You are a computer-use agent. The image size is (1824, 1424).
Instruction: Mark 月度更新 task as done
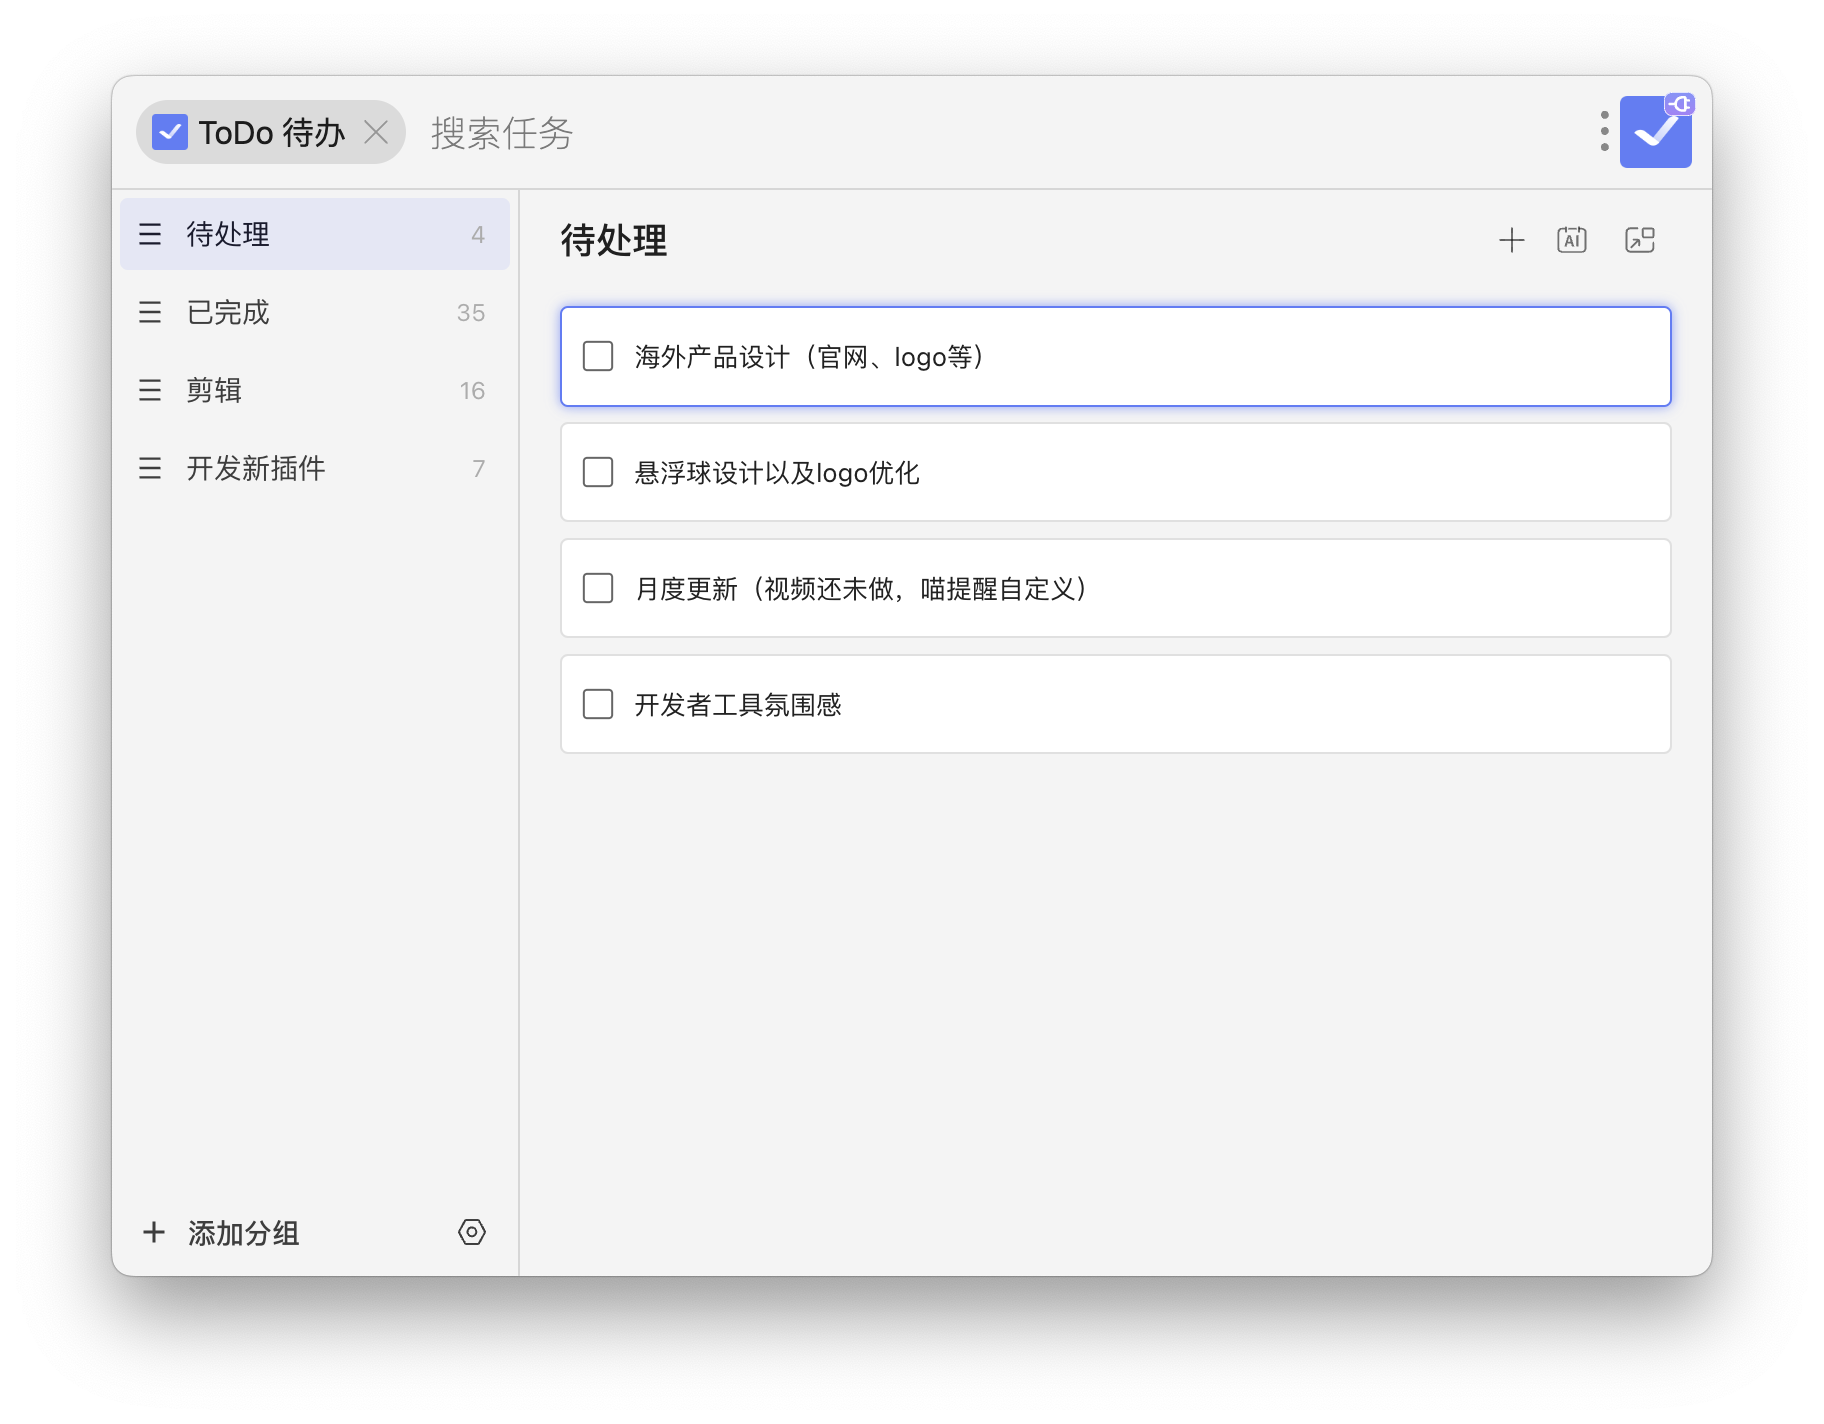click(x=598, y=588)
